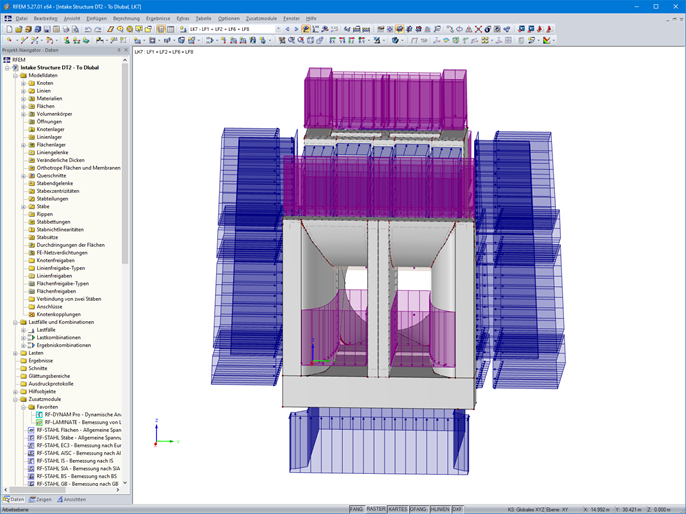Image resolution: width=686 pixels, height=514 pixels.
Task: Select Lastkombinationen tree item
Action: click(59, 338)
